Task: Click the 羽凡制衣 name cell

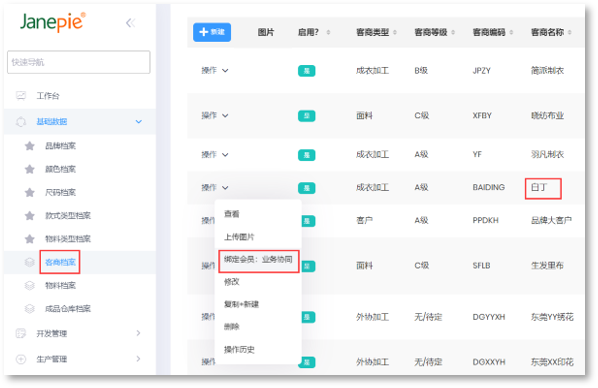Action: pyautogui.click(x=547, y=155)
